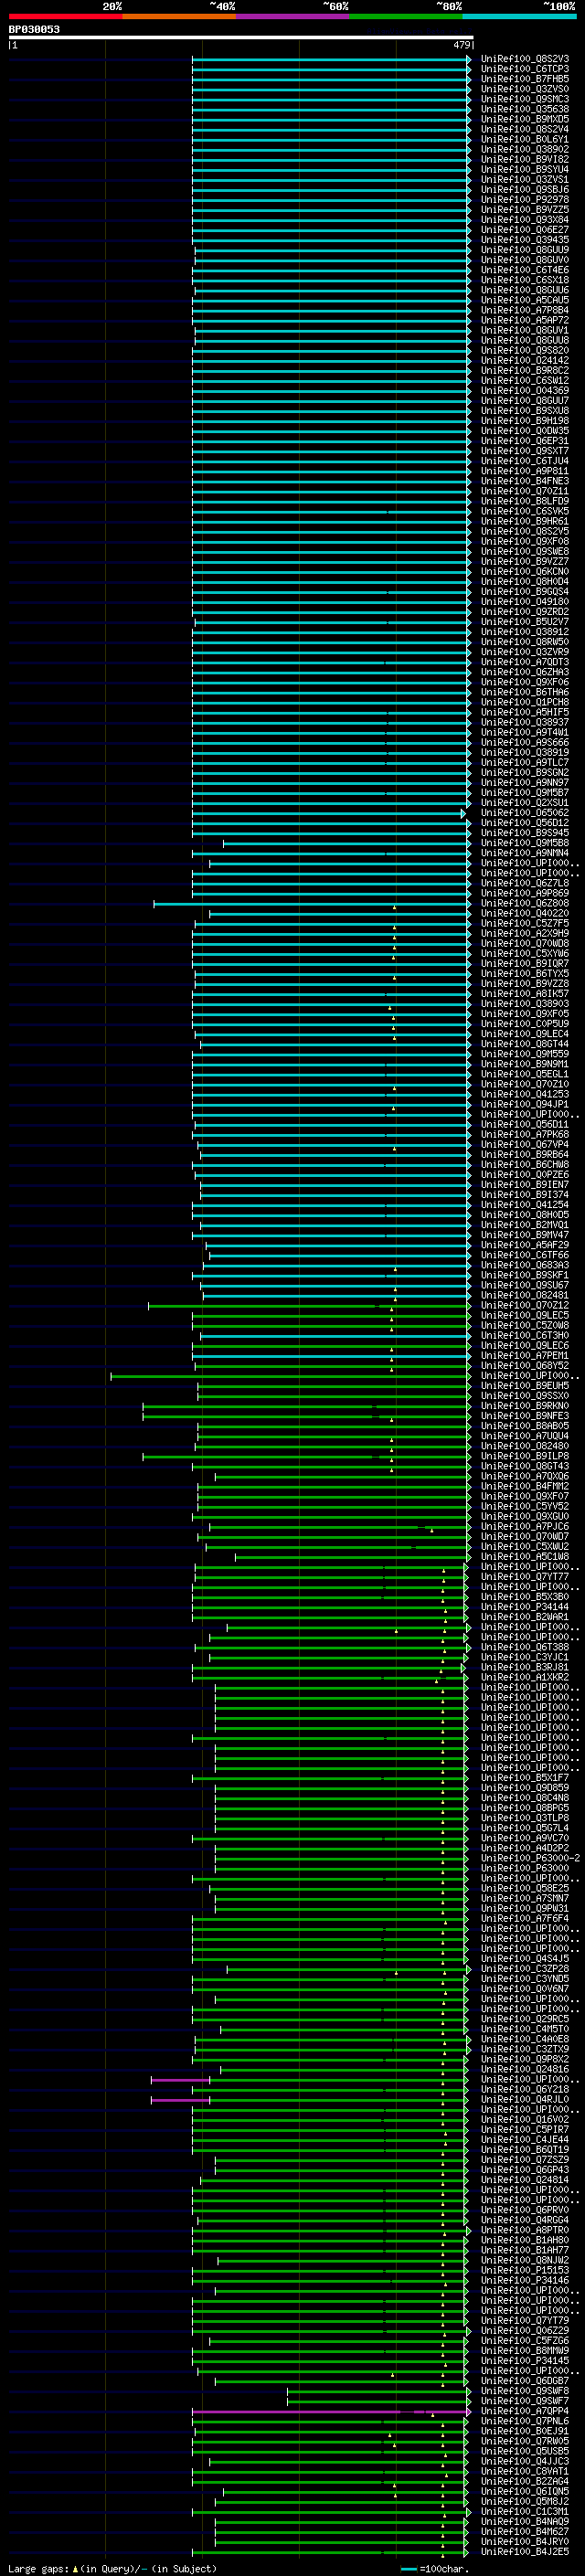Open hit UniRef100_B7FHB5
The width and height of the screenshot is (585, 2576).
[x=525, y=79]
